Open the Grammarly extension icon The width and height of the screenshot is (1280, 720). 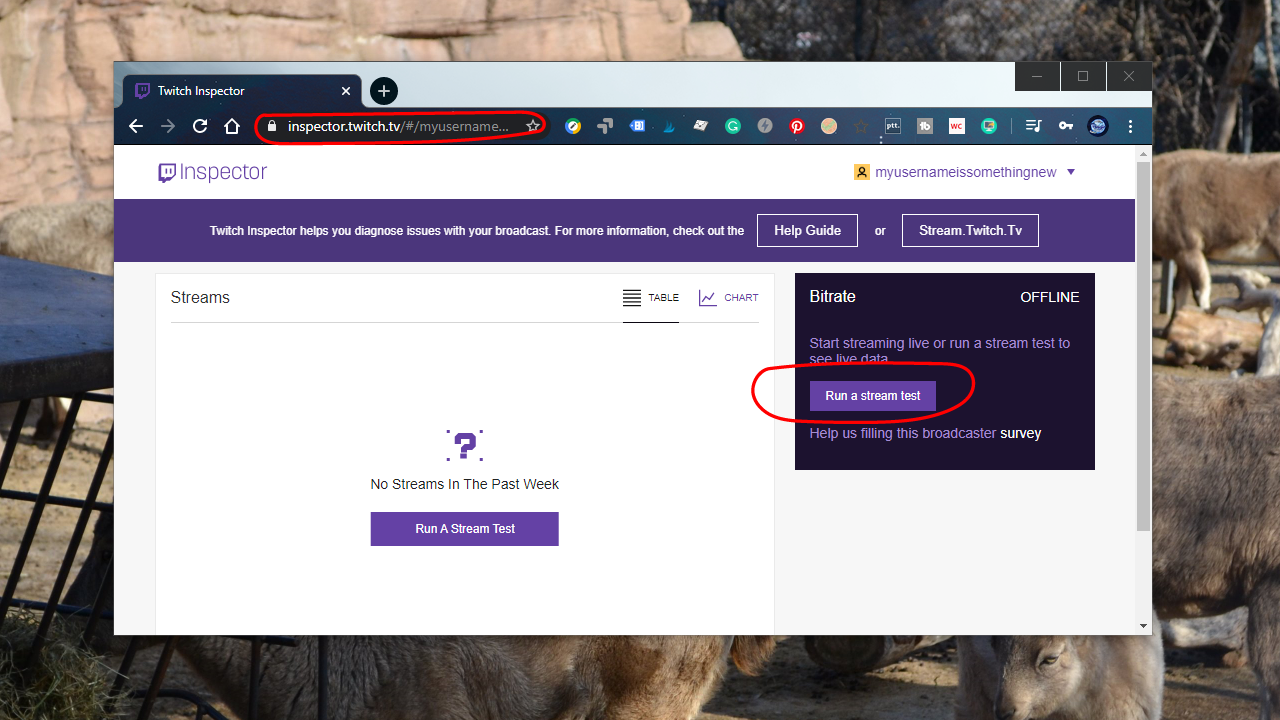[733, 126]
